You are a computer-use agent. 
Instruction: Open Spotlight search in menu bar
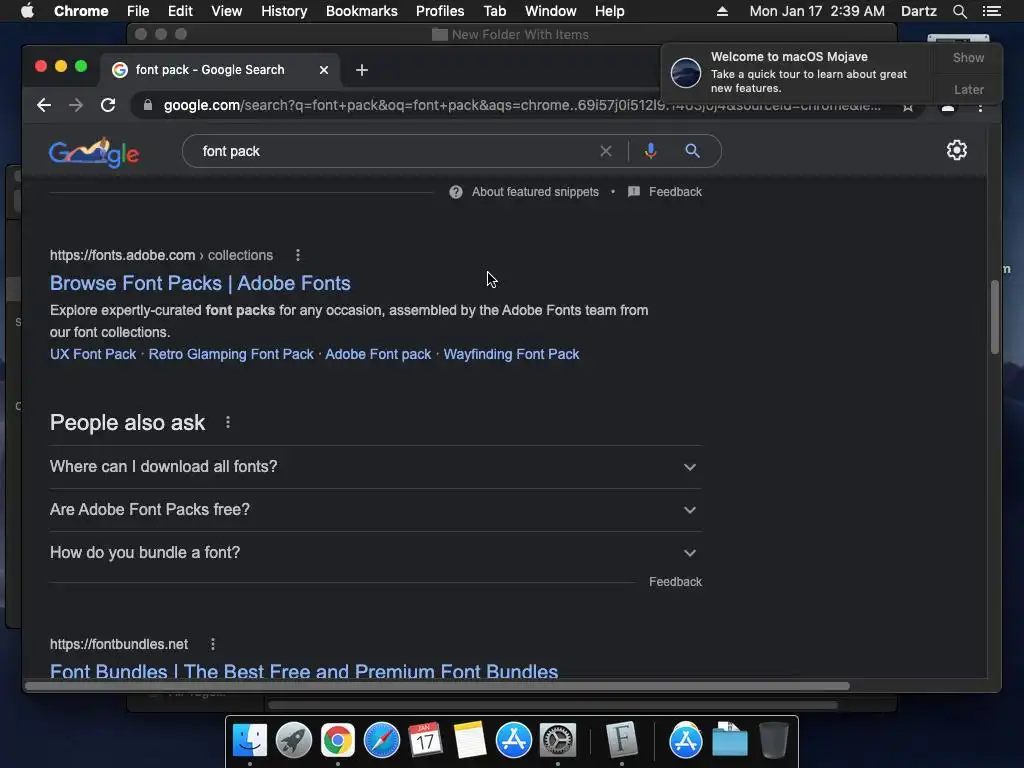coord(959,11)
